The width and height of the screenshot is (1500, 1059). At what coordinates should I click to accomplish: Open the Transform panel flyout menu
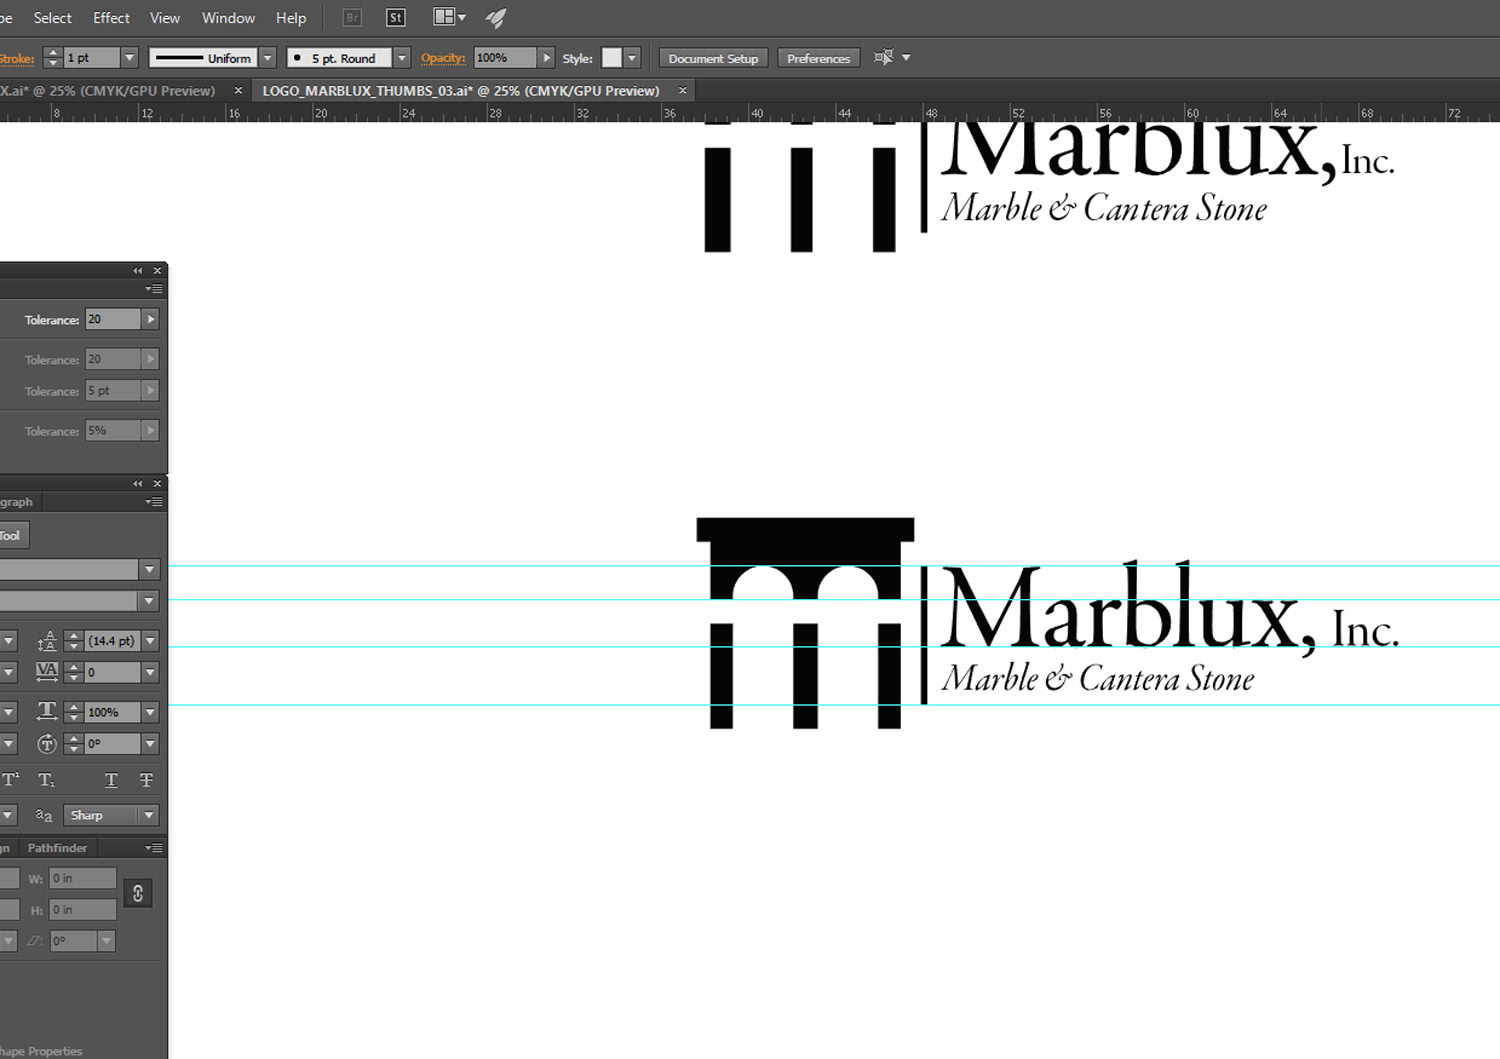point(154,848)
